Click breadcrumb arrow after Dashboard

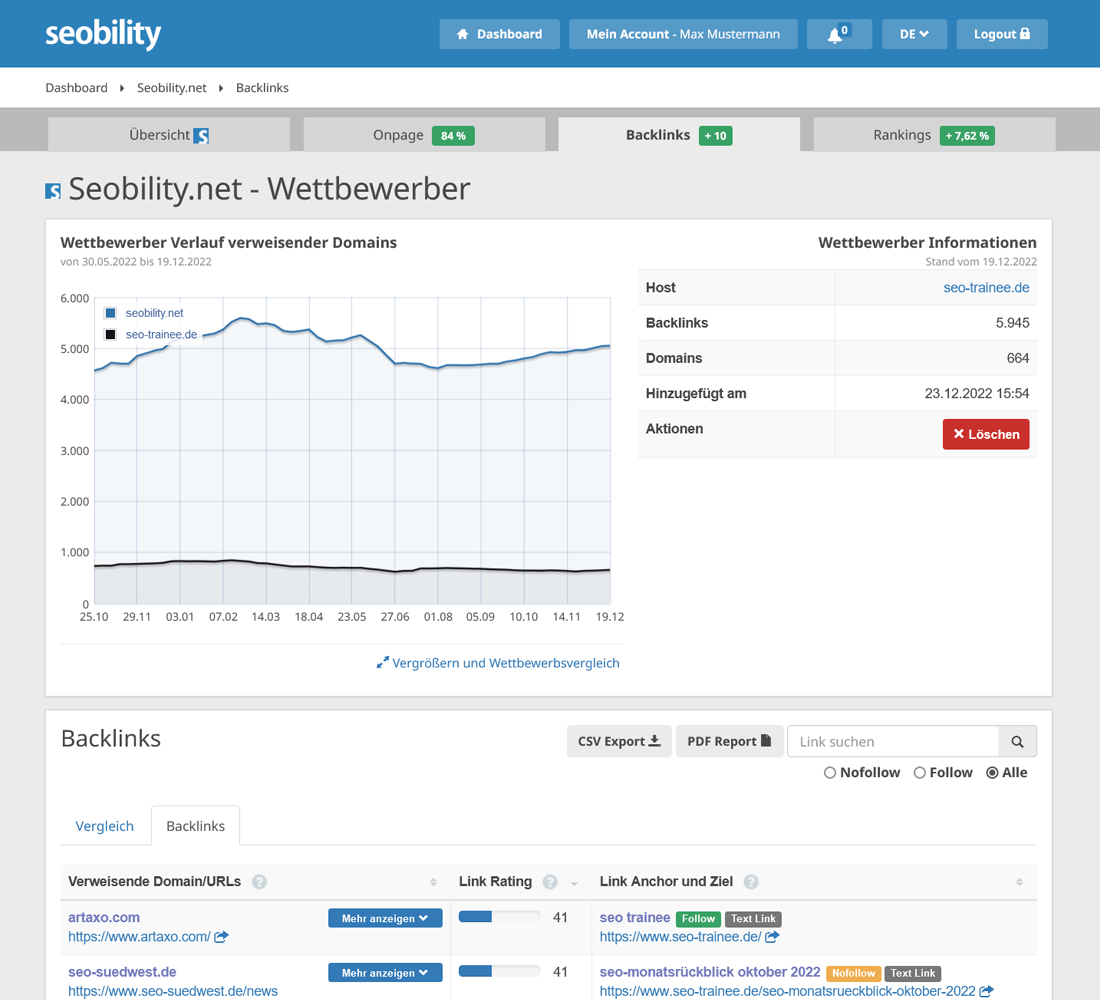click(122, 88)
